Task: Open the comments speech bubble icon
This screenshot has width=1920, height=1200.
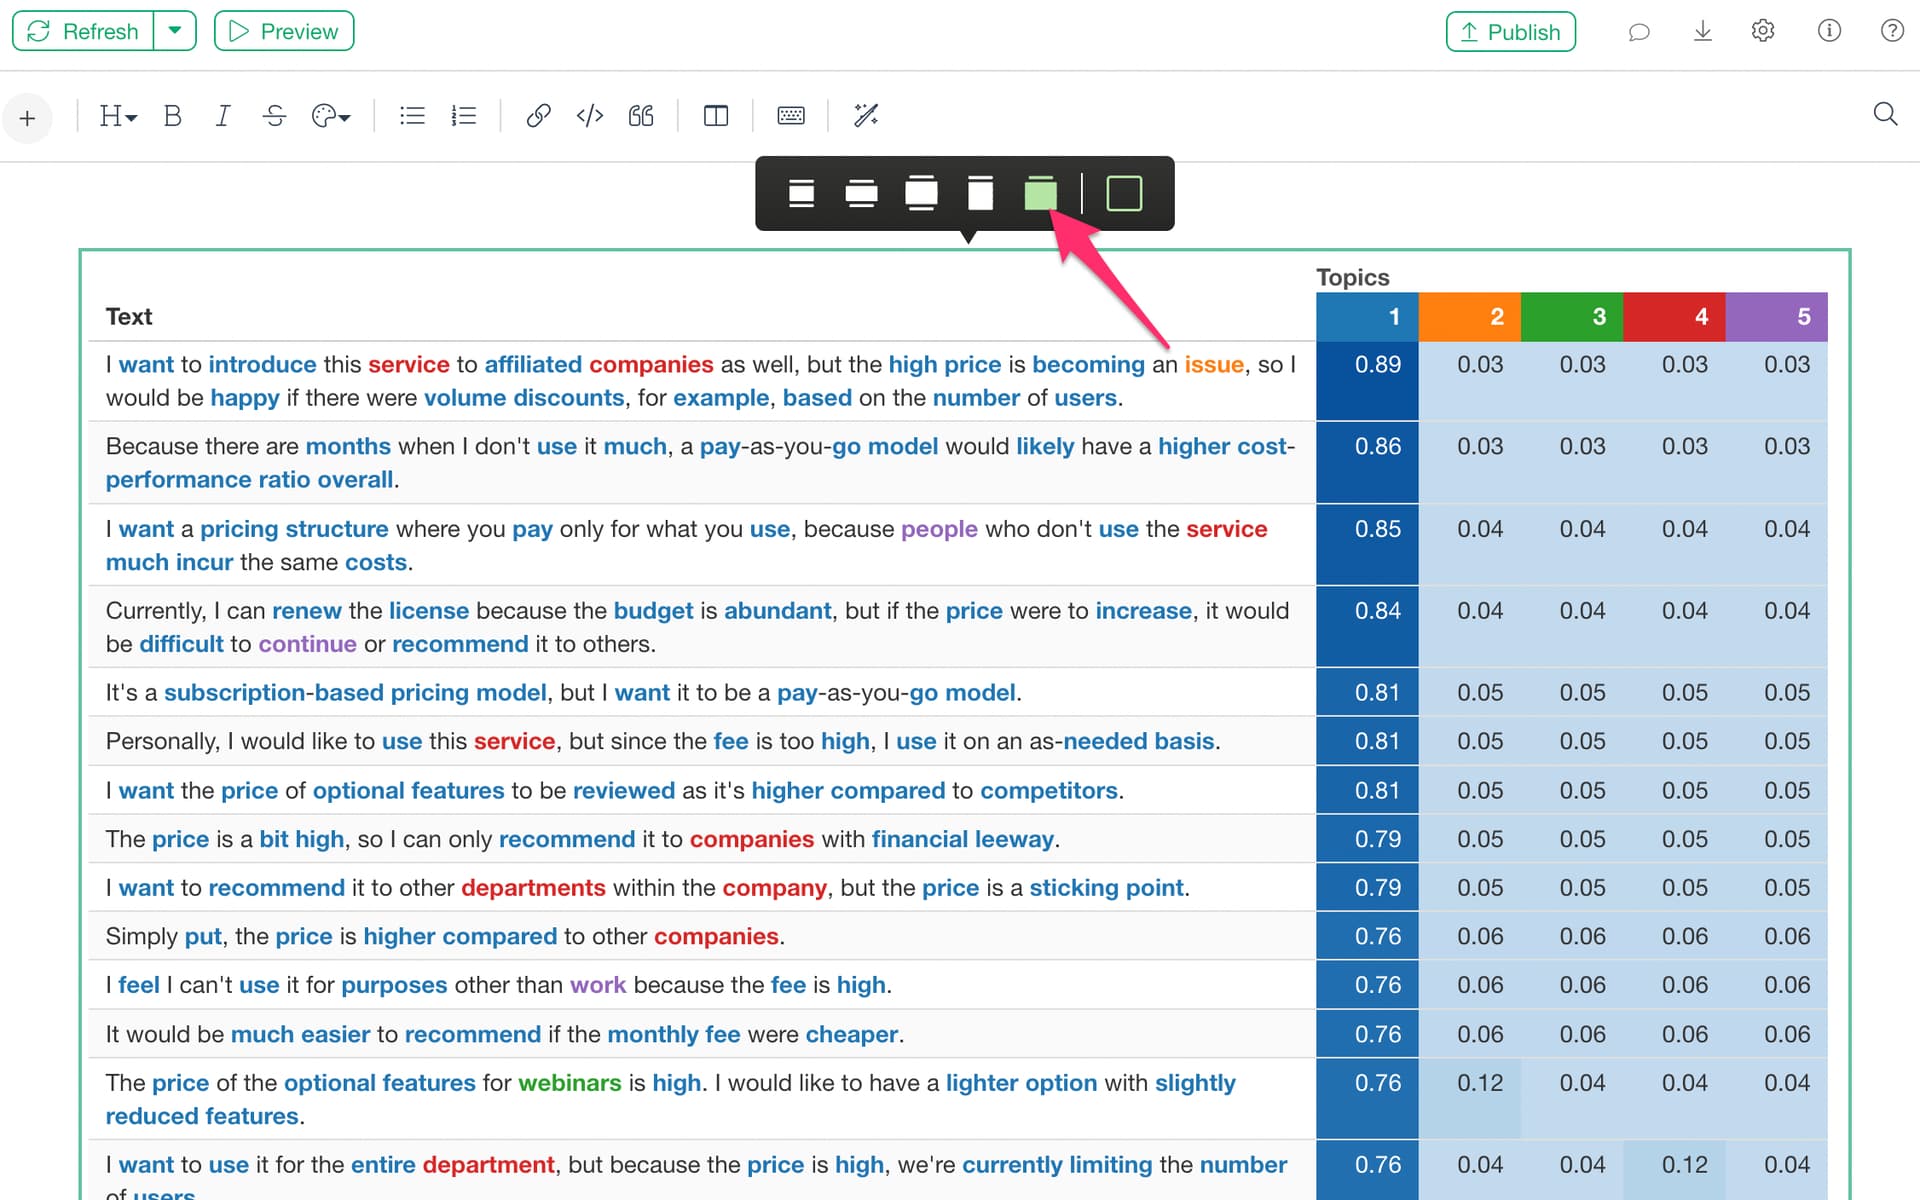Action: 1638,32
